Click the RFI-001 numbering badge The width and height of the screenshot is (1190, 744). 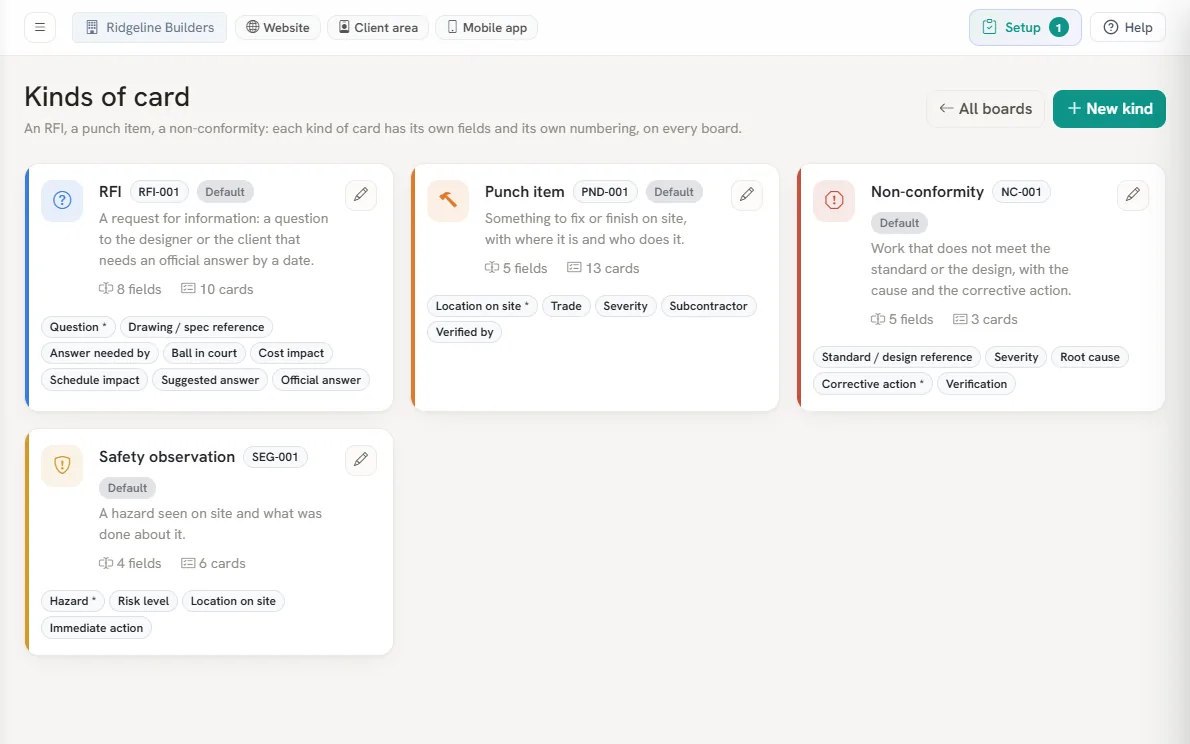pyautogui.click(x=159, y=192)
